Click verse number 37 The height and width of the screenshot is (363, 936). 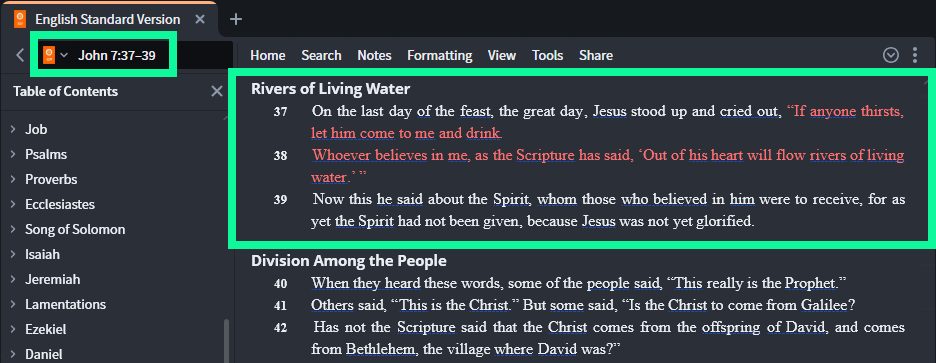[x=281, y=112]
